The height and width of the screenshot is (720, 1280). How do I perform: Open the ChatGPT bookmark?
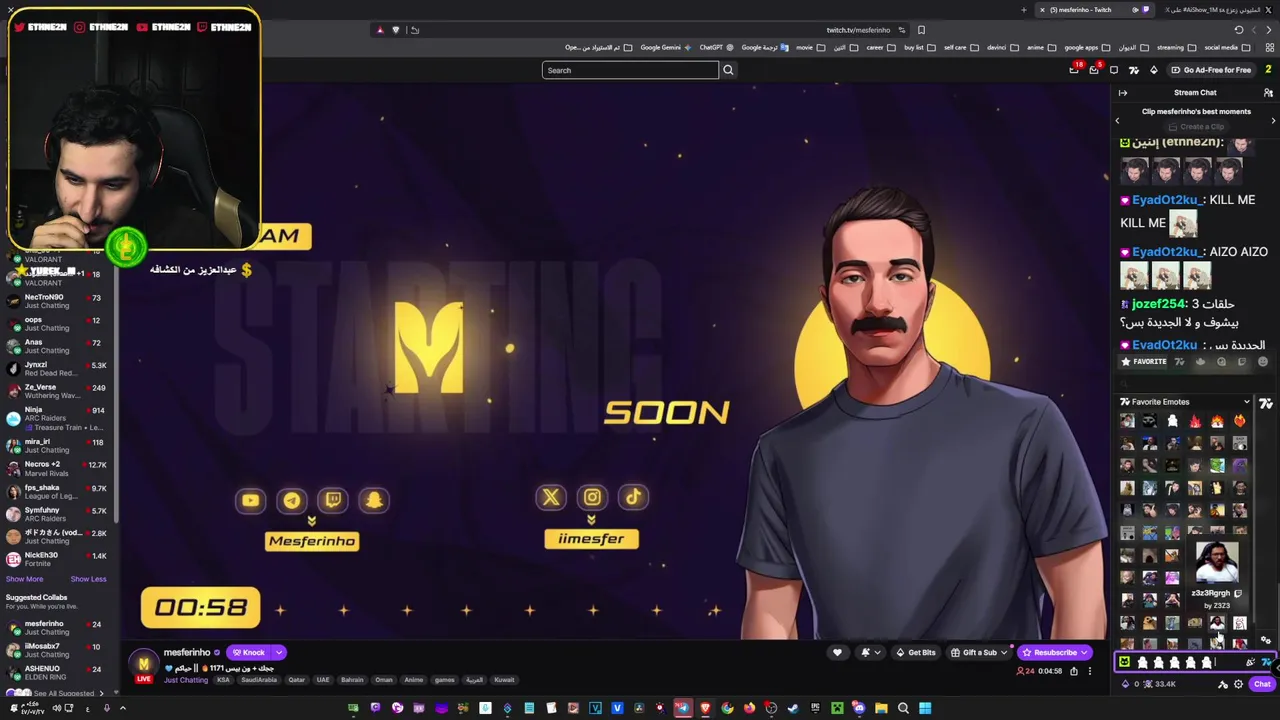pos(715,47)
